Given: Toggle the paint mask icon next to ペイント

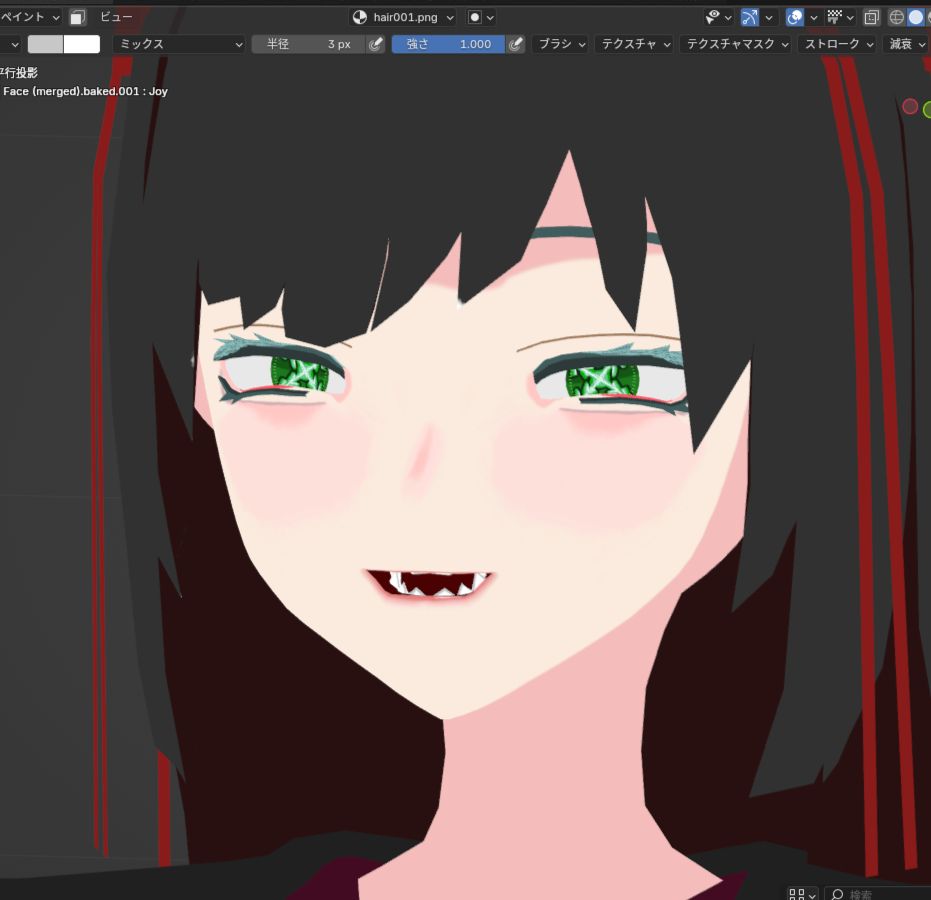Looking at the screenshot, I should tap(77, 17).
